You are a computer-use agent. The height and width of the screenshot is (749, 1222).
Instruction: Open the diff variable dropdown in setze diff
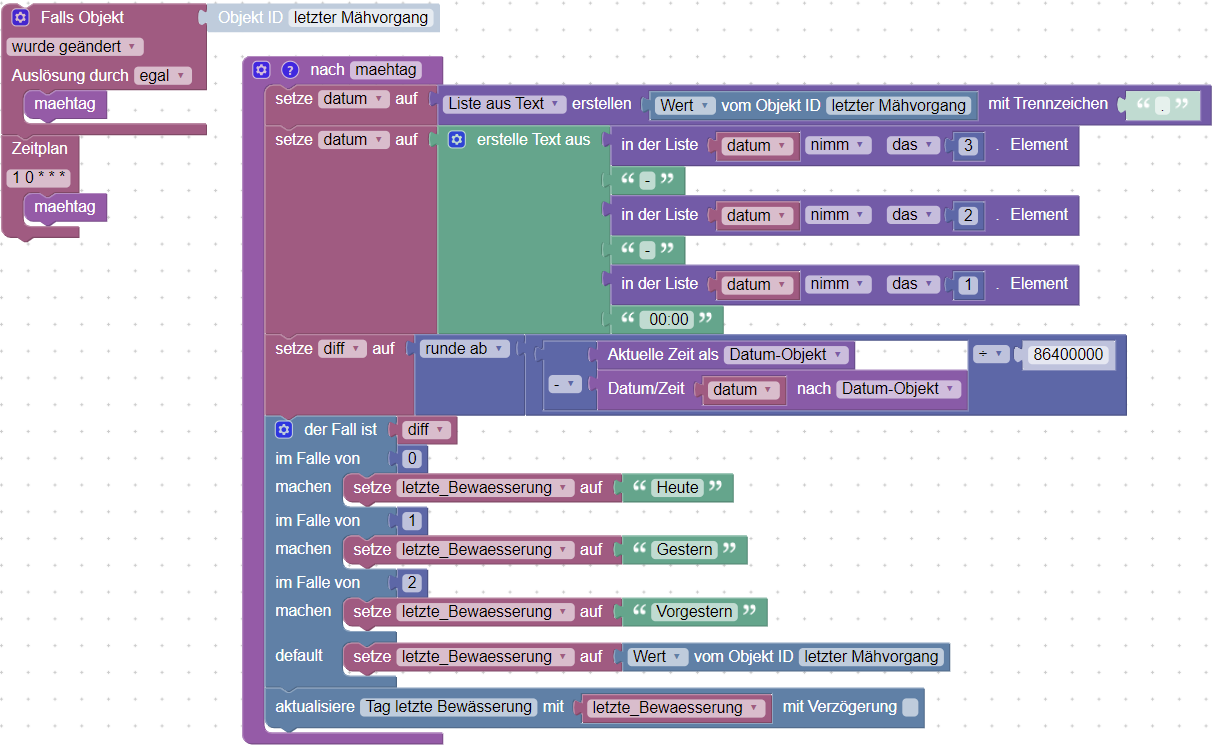(342, 349)
